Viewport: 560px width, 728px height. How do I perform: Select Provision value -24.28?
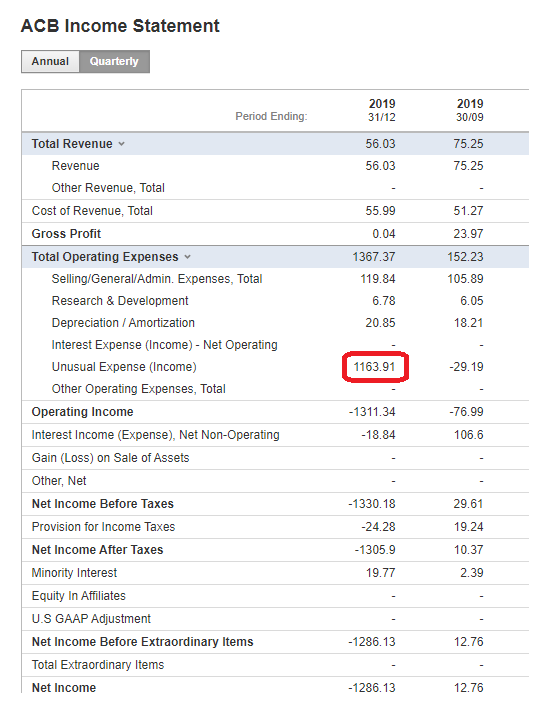tap(378, 526)
